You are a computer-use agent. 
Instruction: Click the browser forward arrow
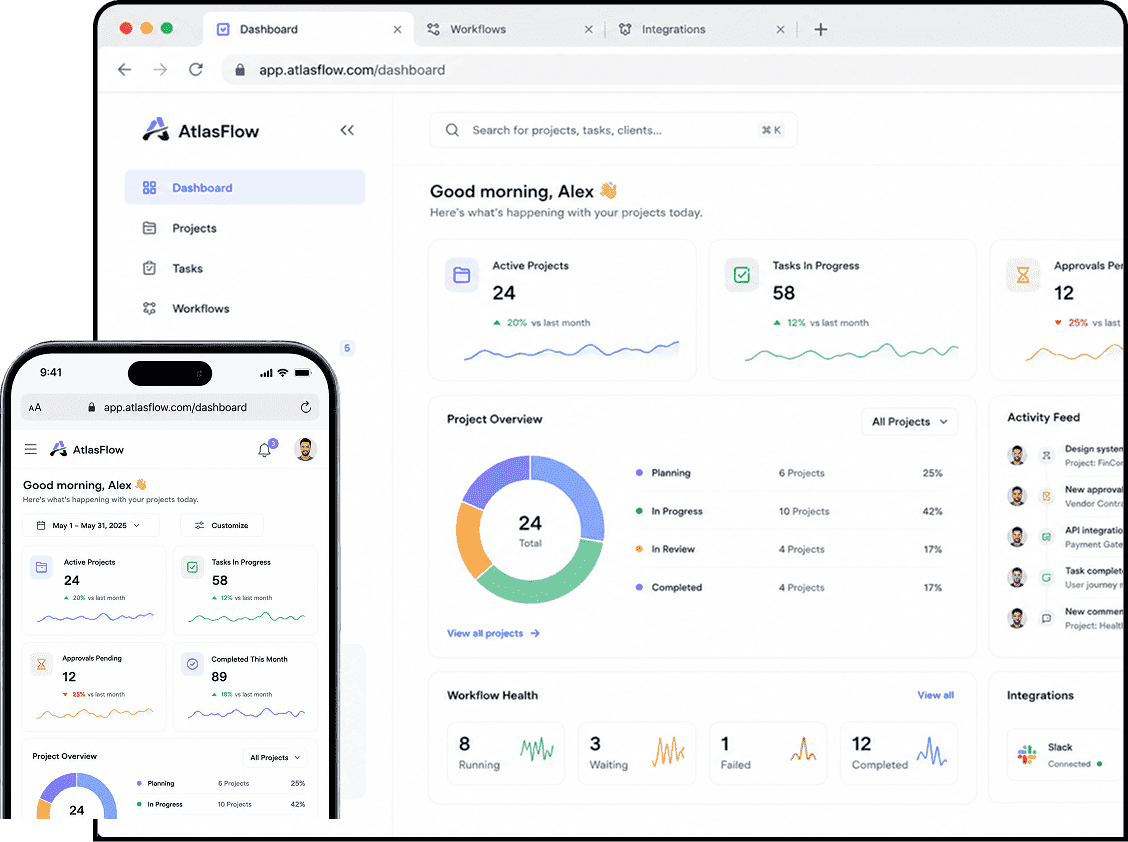coord(160,70)
